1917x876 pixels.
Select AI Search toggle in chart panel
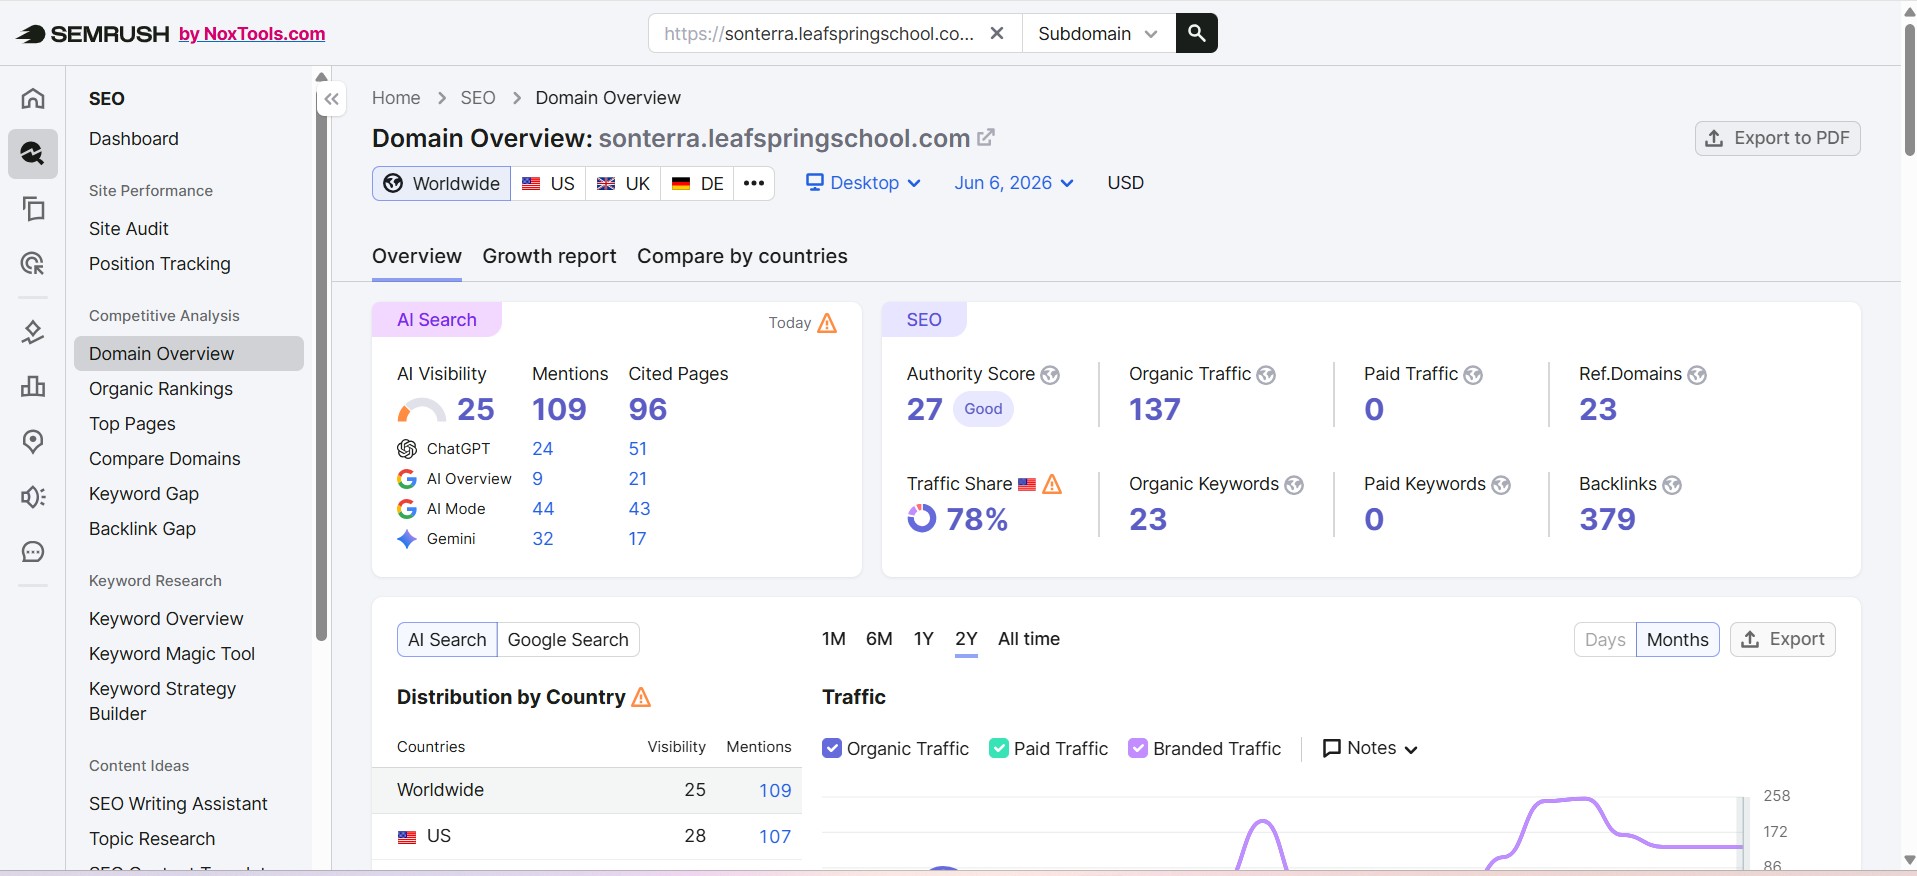(x=447, y=640)
